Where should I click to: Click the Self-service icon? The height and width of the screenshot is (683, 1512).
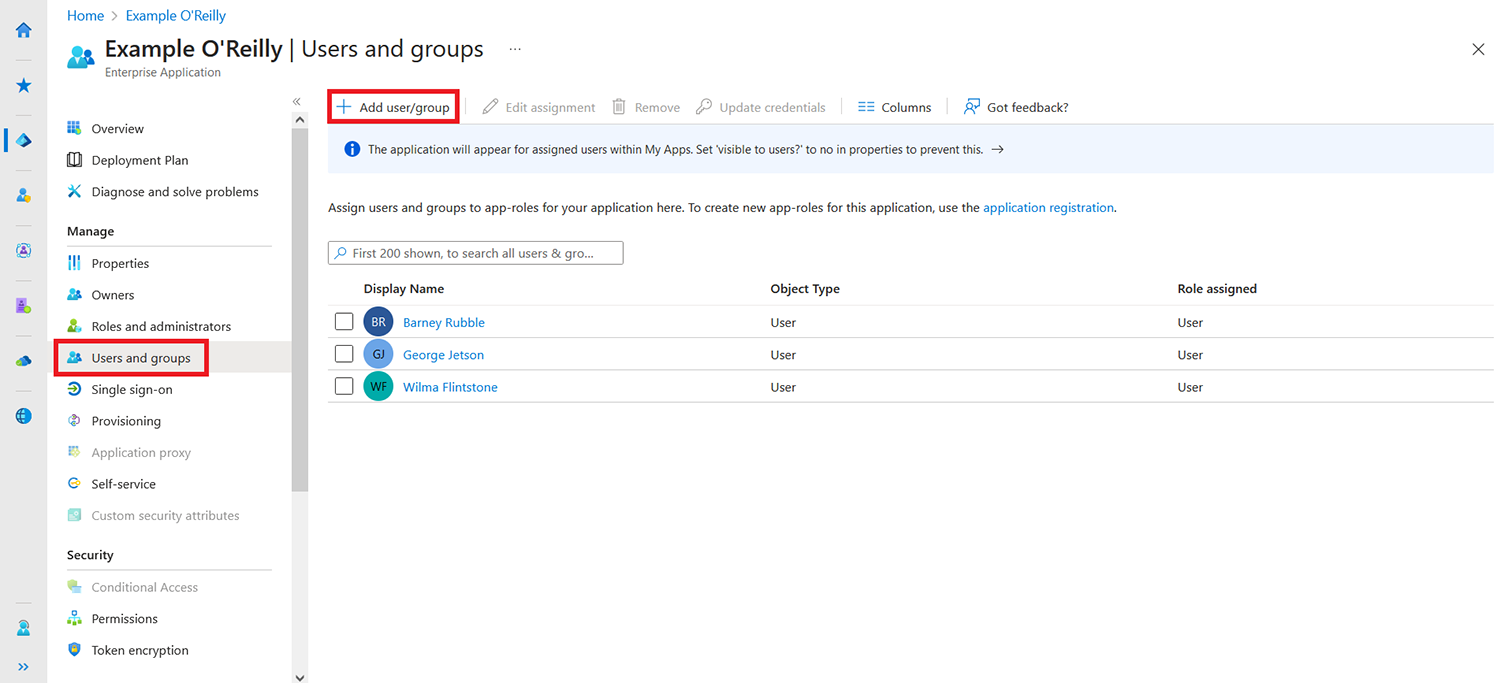pos(74,484)
